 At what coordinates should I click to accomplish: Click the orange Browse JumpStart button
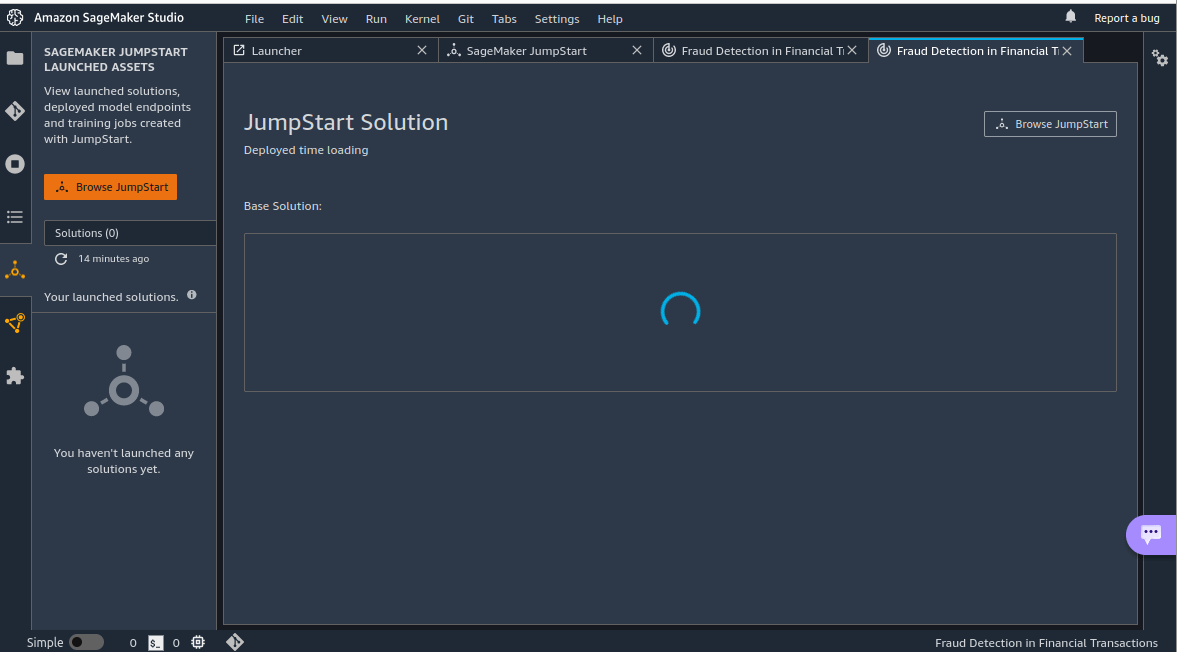(x=110, y=187)
